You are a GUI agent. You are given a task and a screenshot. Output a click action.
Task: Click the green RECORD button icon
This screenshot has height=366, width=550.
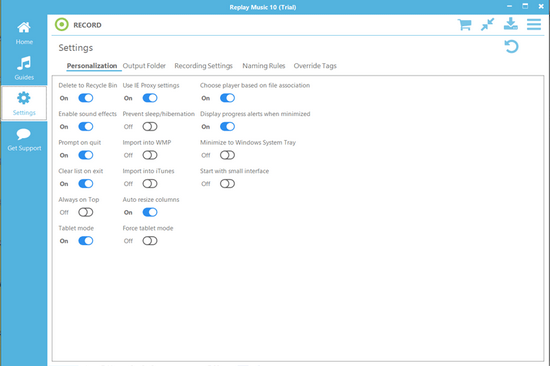click(62, 25)
